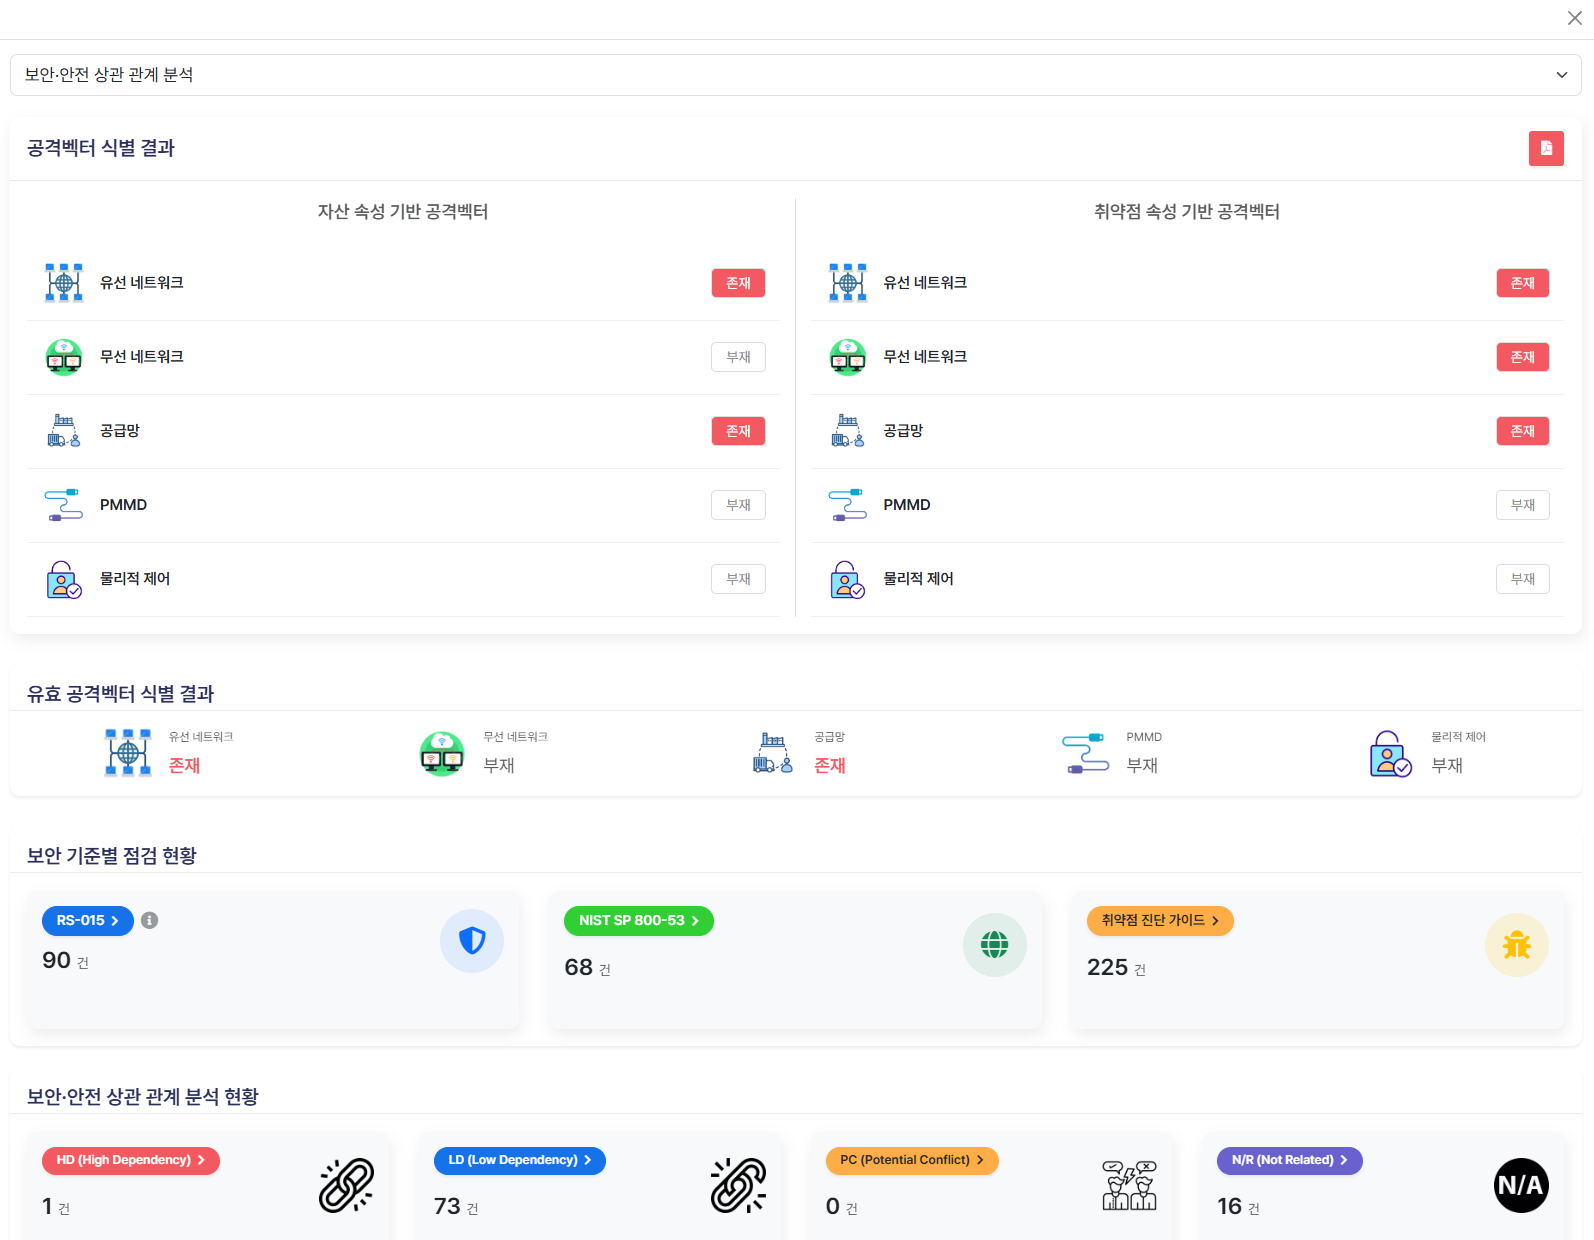This screenshot has width=1594, height=1240.
Task: Click PMMD icon in vulnerability-based vectors
Action: [x=848, y=505]
